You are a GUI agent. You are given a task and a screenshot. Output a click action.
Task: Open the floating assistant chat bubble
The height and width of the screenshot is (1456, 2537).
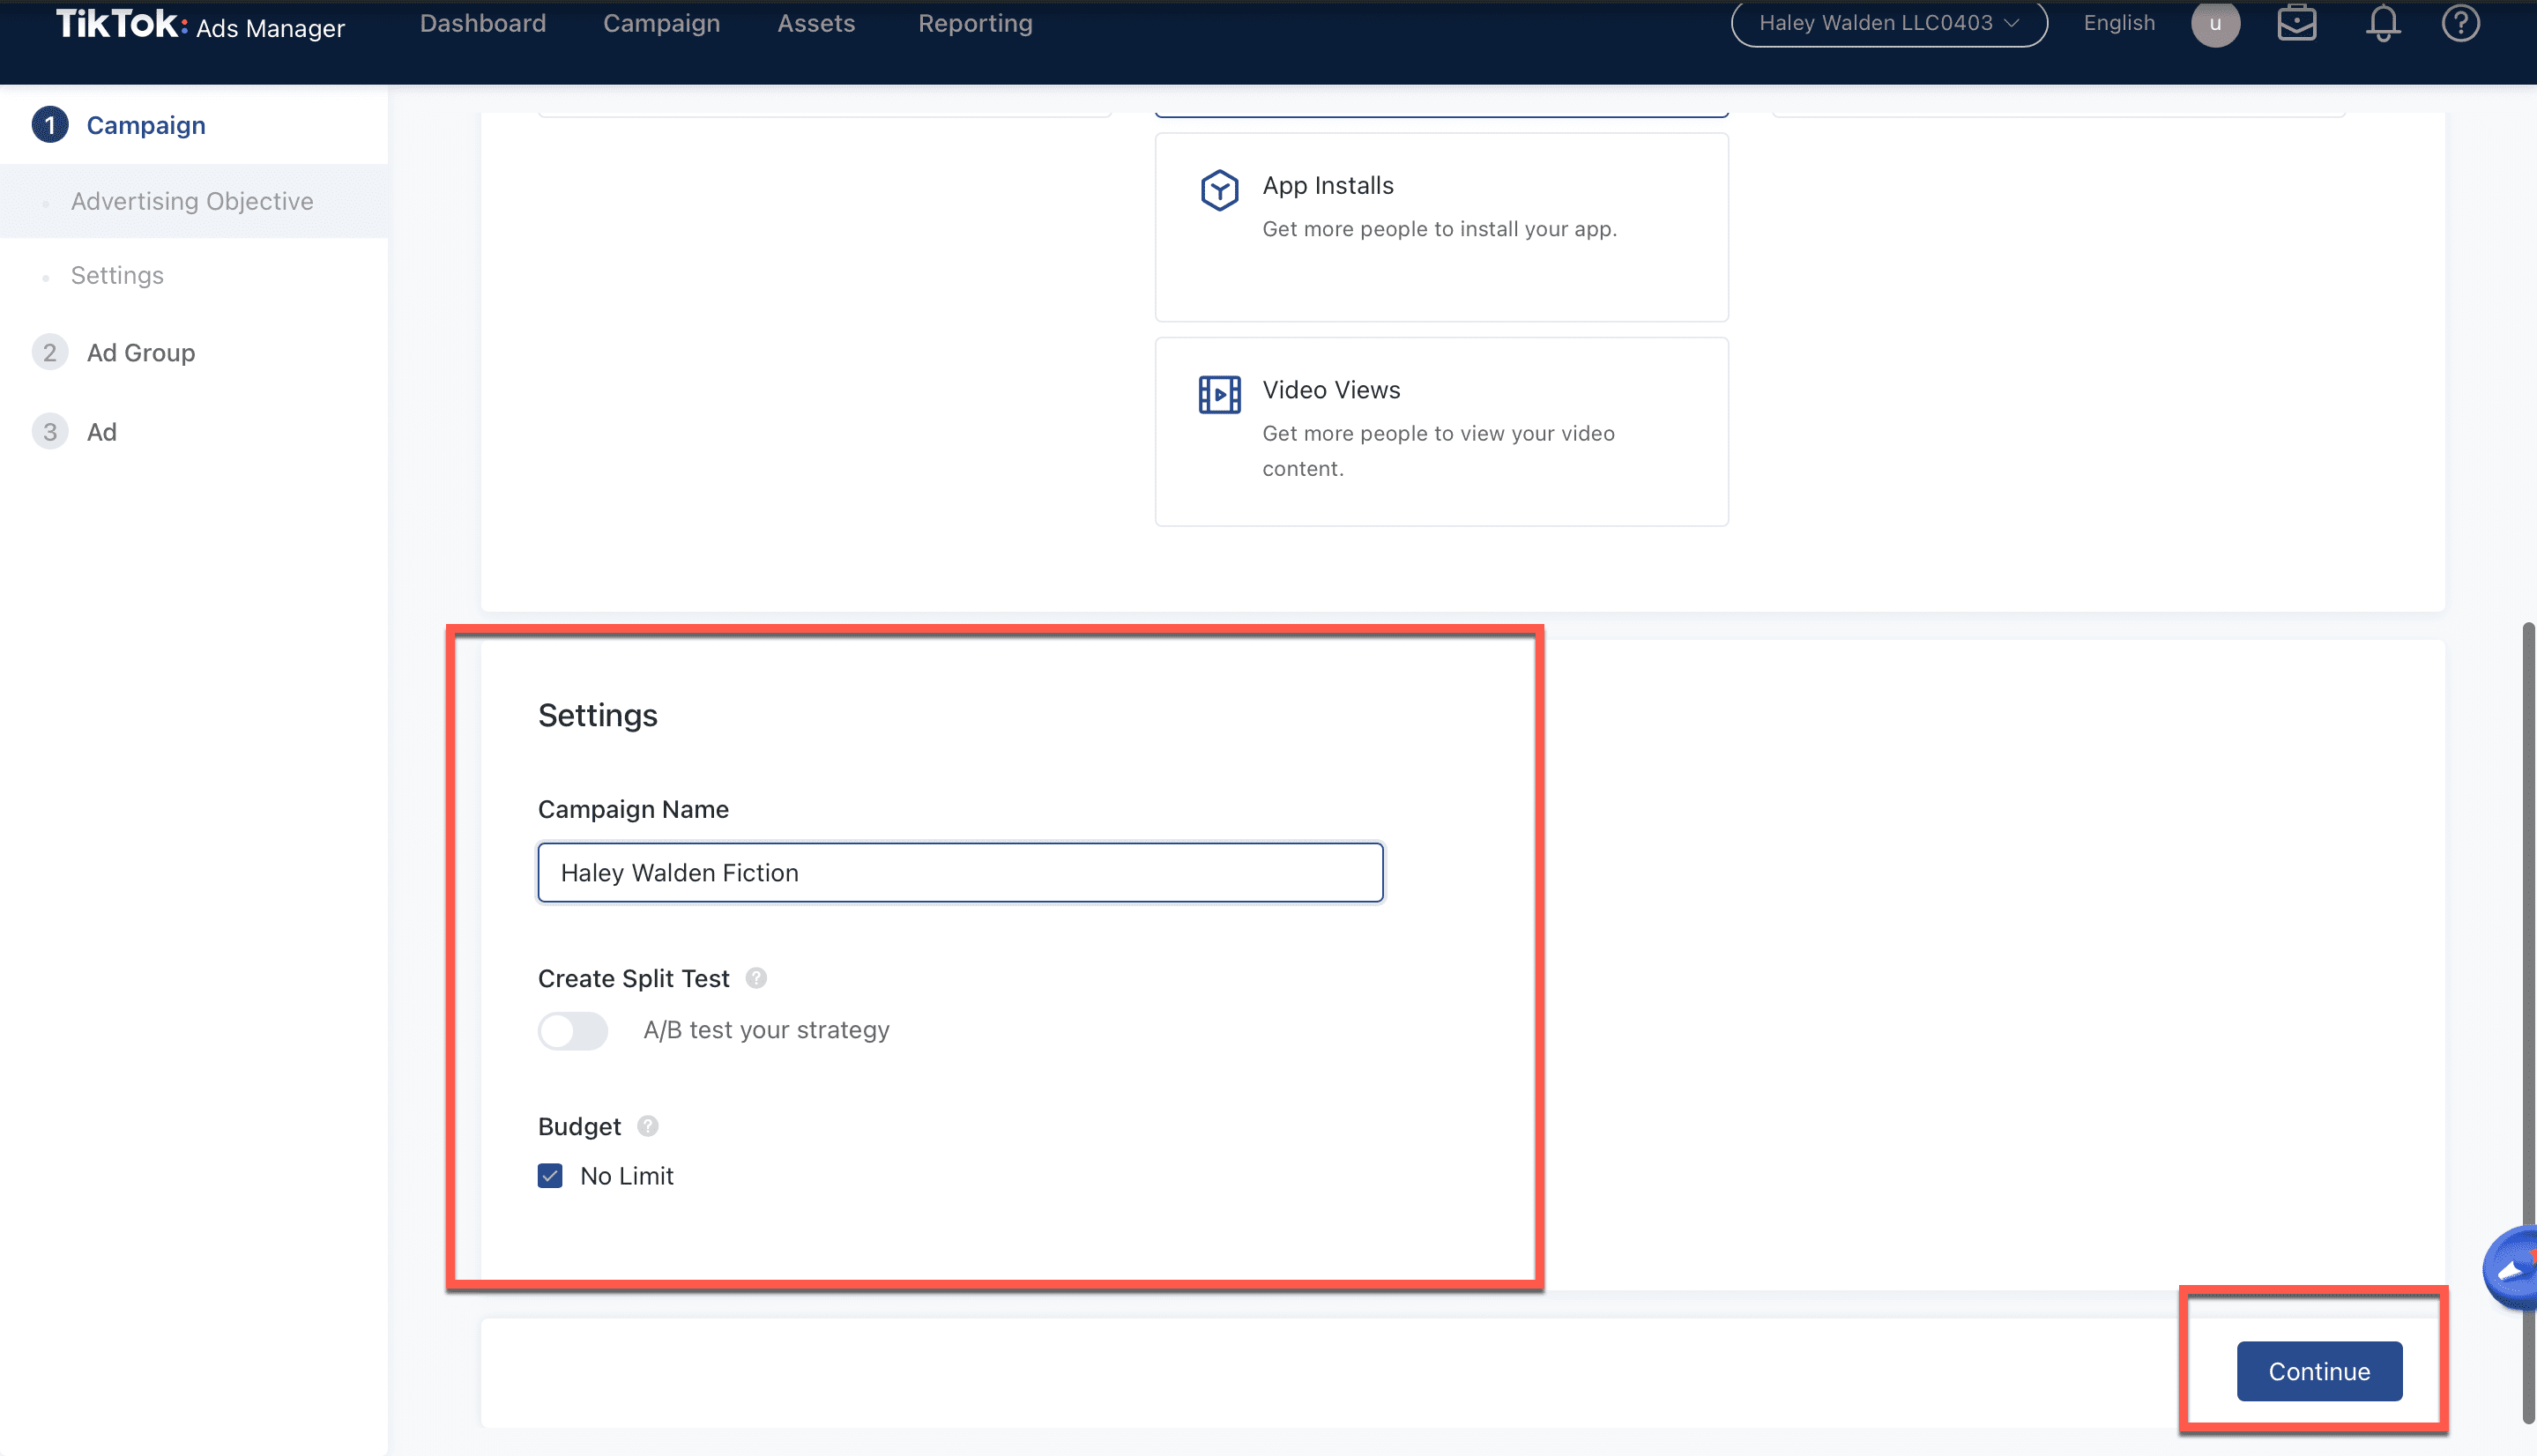point(2513,1268)
